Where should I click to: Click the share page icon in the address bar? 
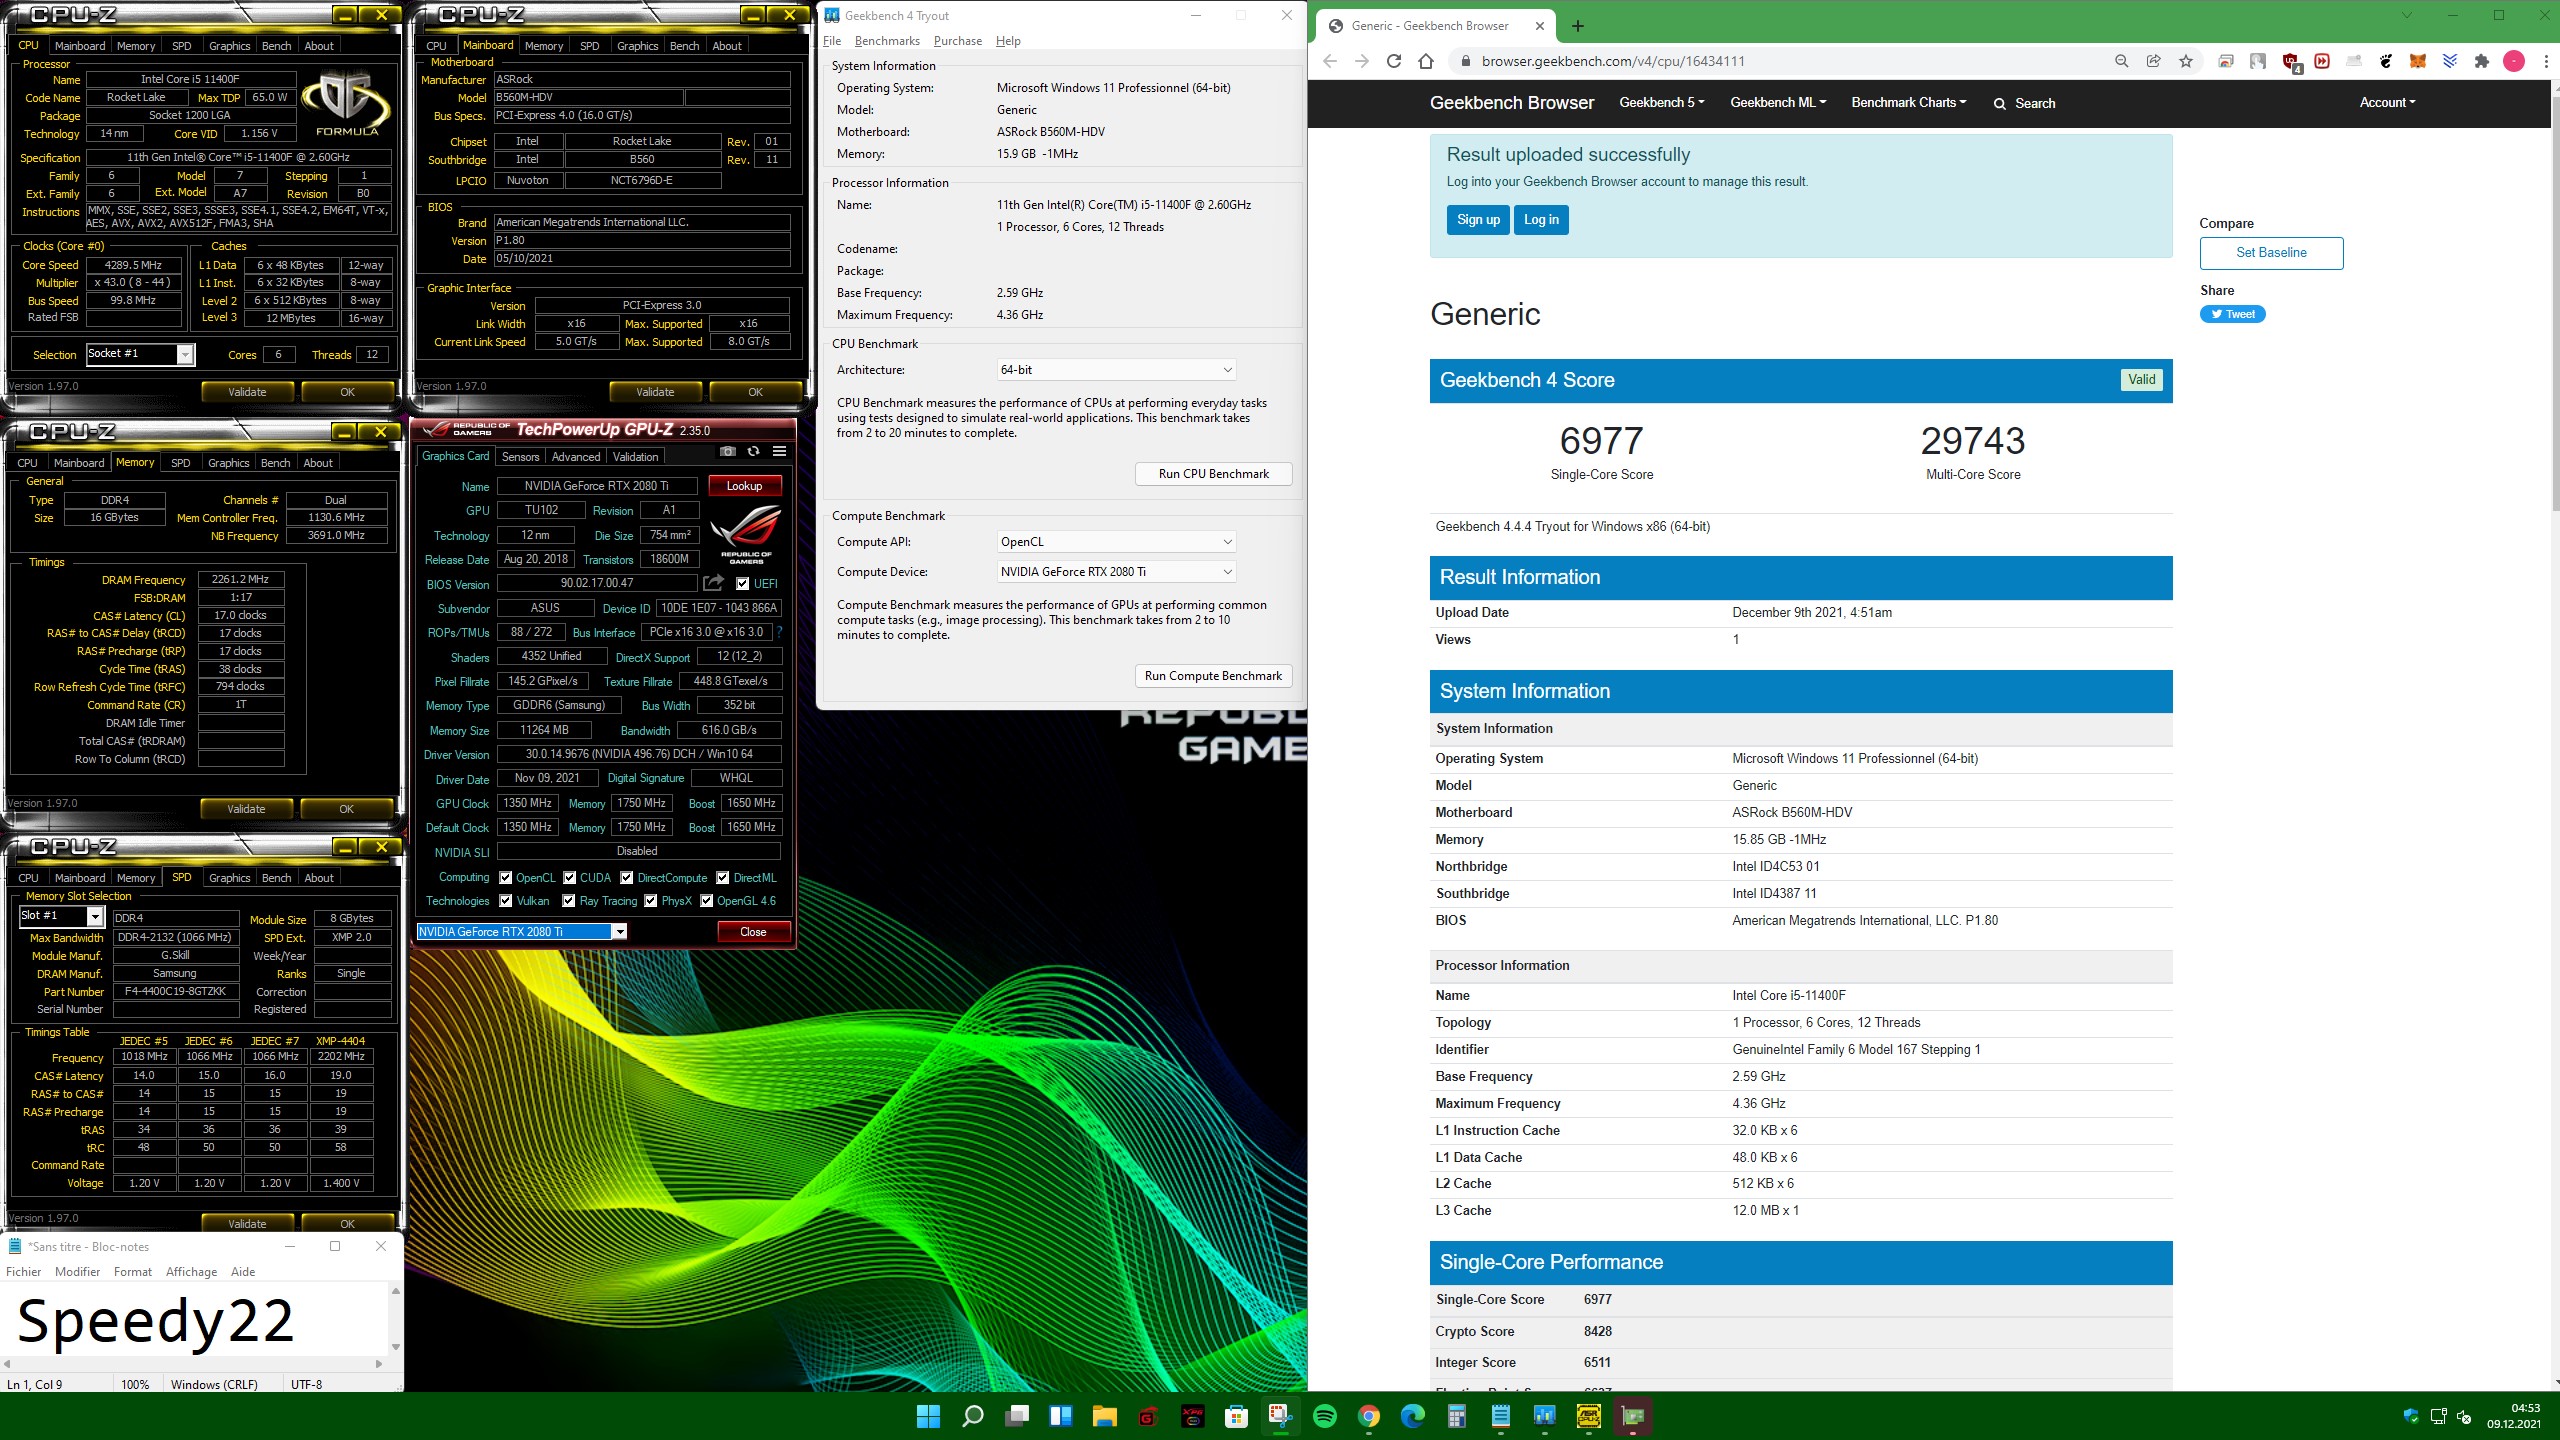(2154, 61)
